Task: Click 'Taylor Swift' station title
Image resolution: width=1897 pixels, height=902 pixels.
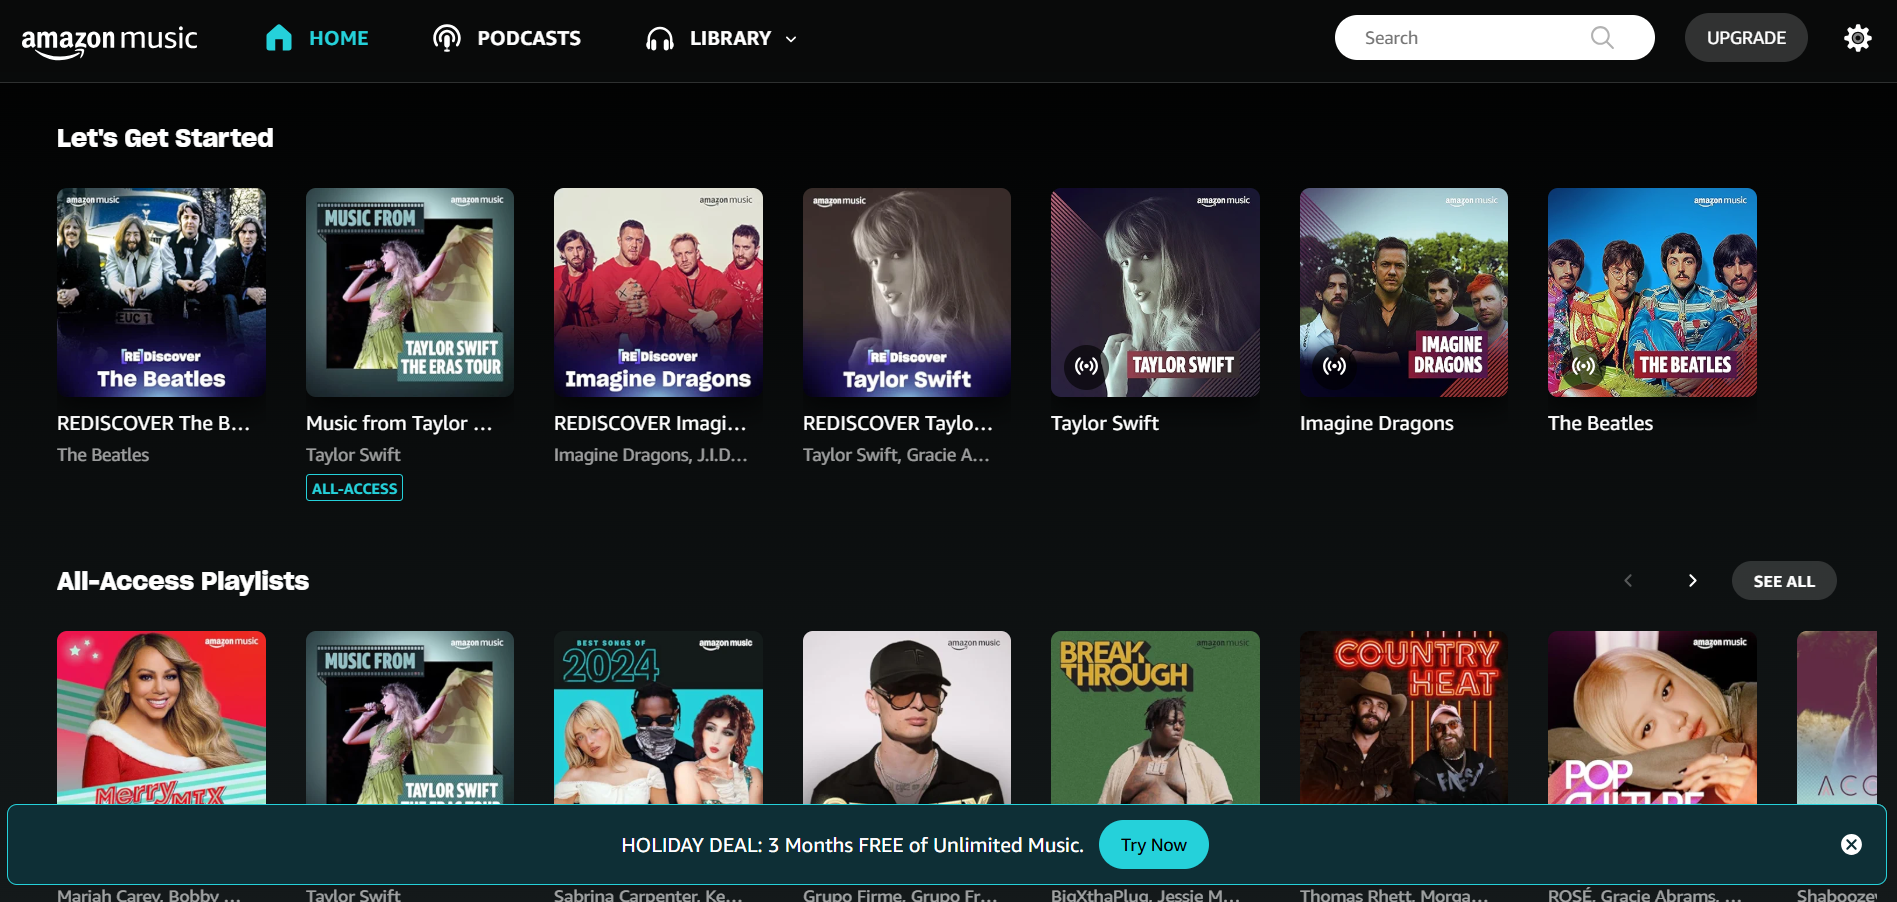Action: (x=1105, y=423)
